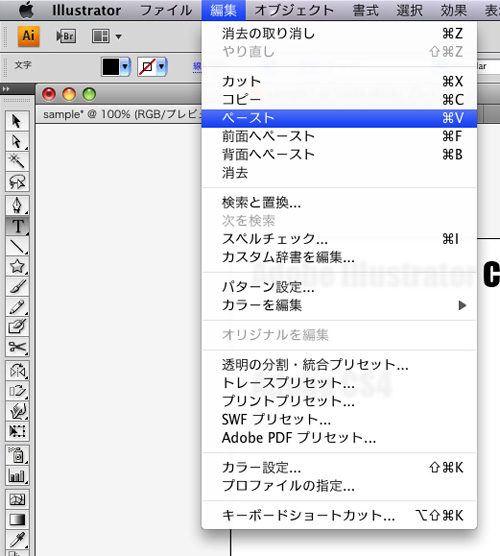Choose 前面へペースト menu item
The height and width of the screenshot is (556, 500).
click(339, 136)
